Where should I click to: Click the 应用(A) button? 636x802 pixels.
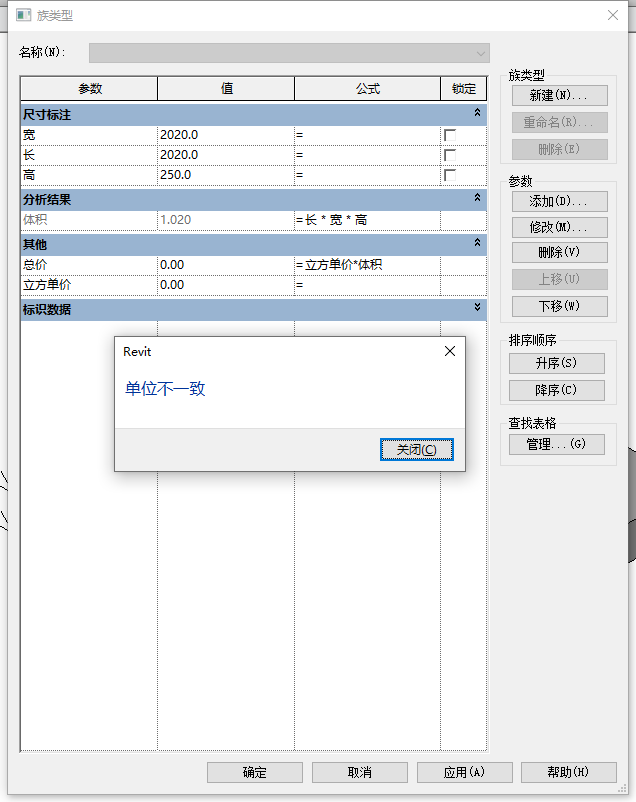(465, 772)
